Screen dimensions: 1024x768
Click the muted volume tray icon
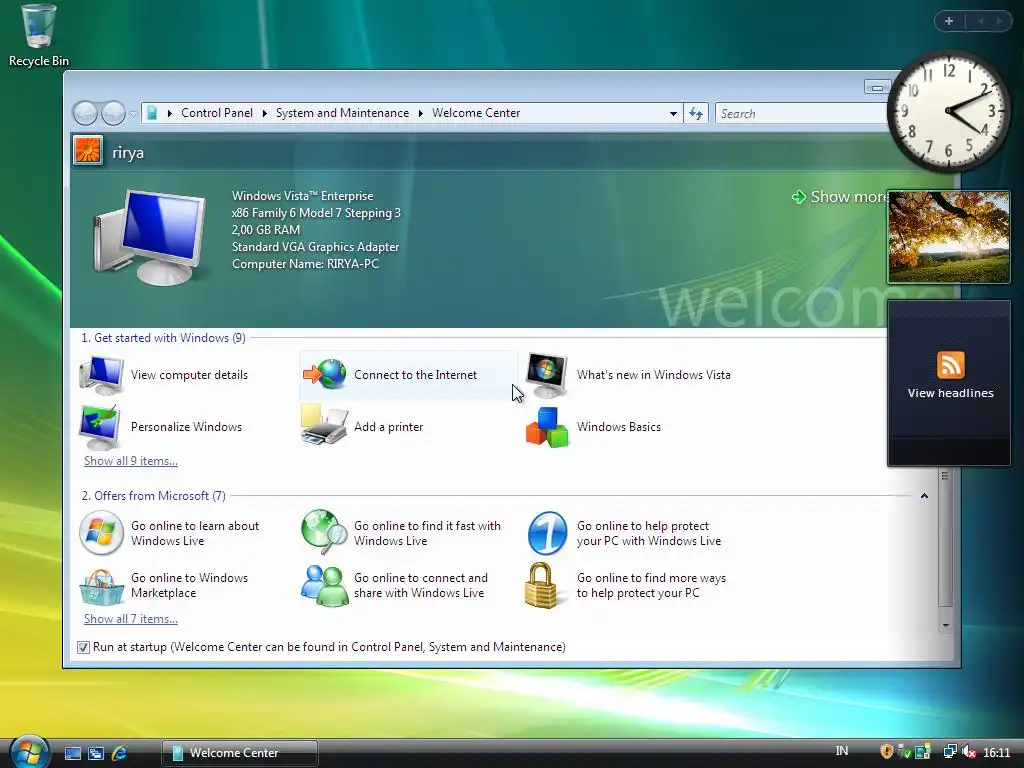point(968,752)
